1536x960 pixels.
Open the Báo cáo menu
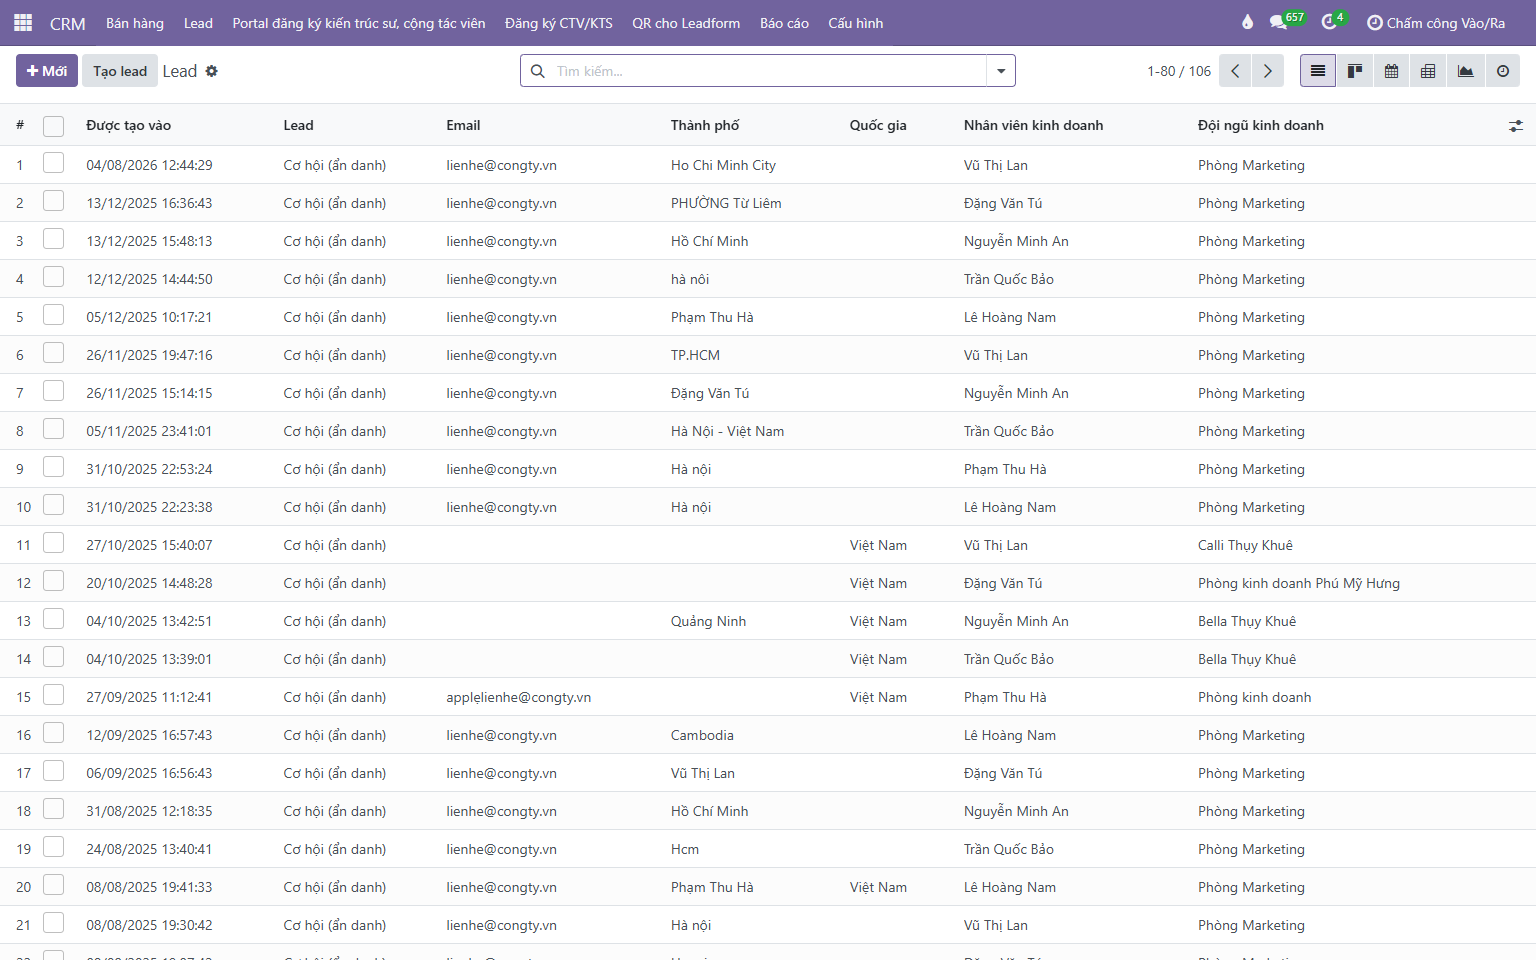(784, 23)
